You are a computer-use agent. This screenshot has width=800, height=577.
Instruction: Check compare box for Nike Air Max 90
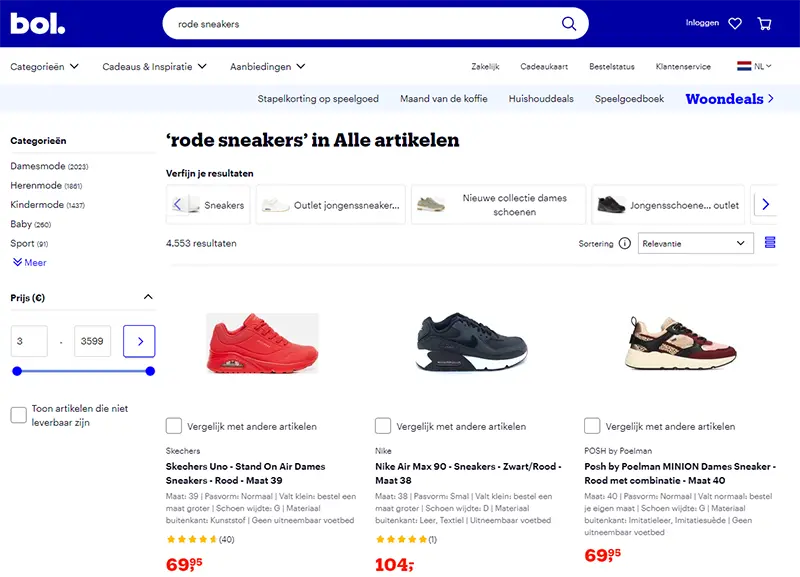(x=383, y=426)
